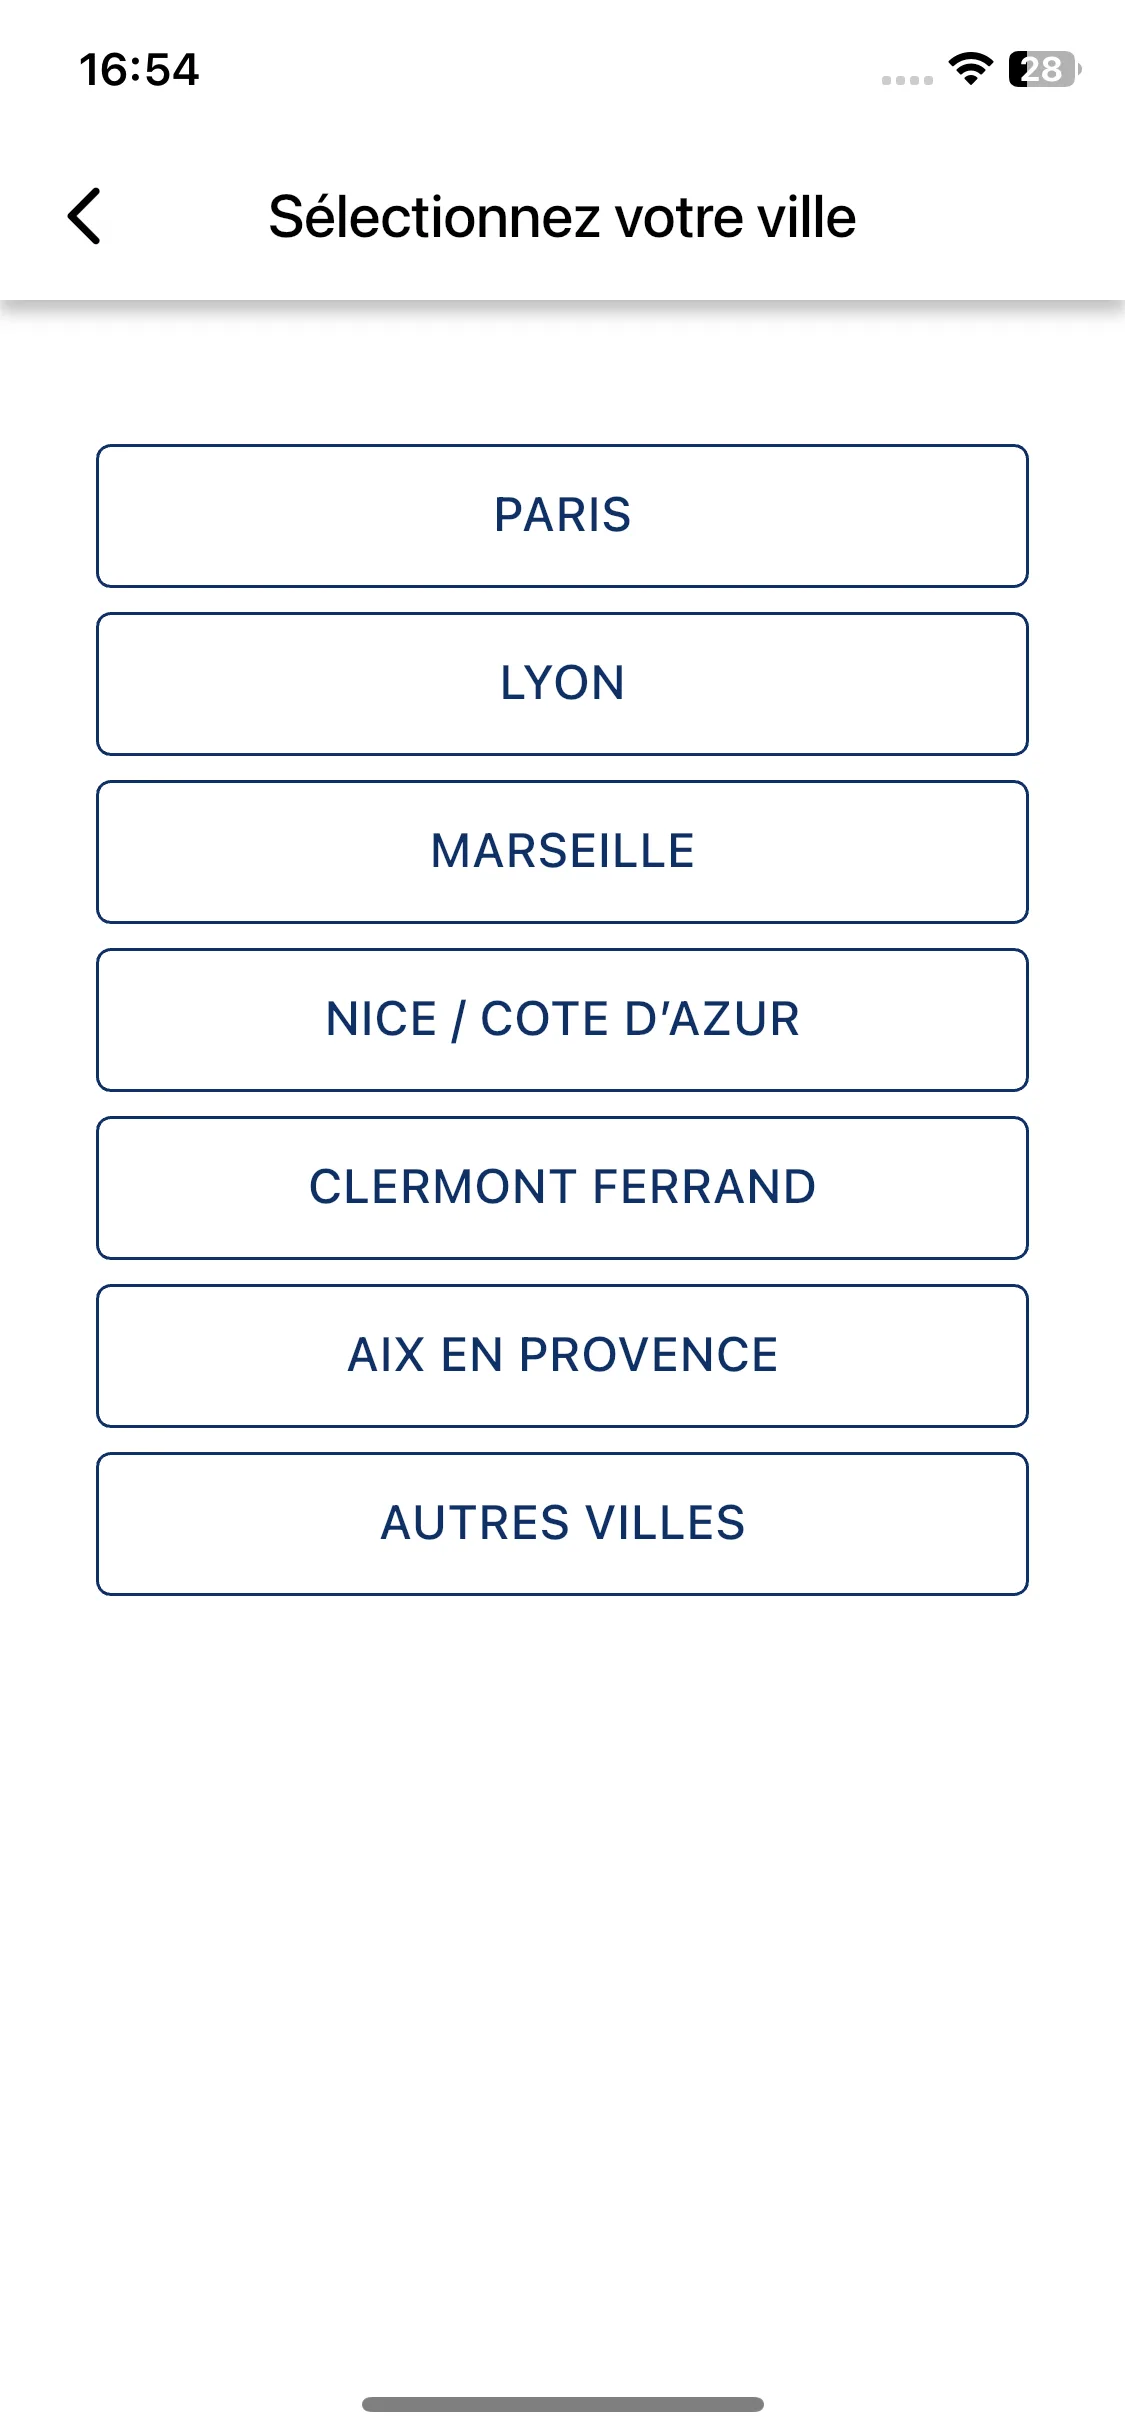This screenshot has width=1125, height=2436.
Task: Choose the French capital city option
Action: (562, 516)
